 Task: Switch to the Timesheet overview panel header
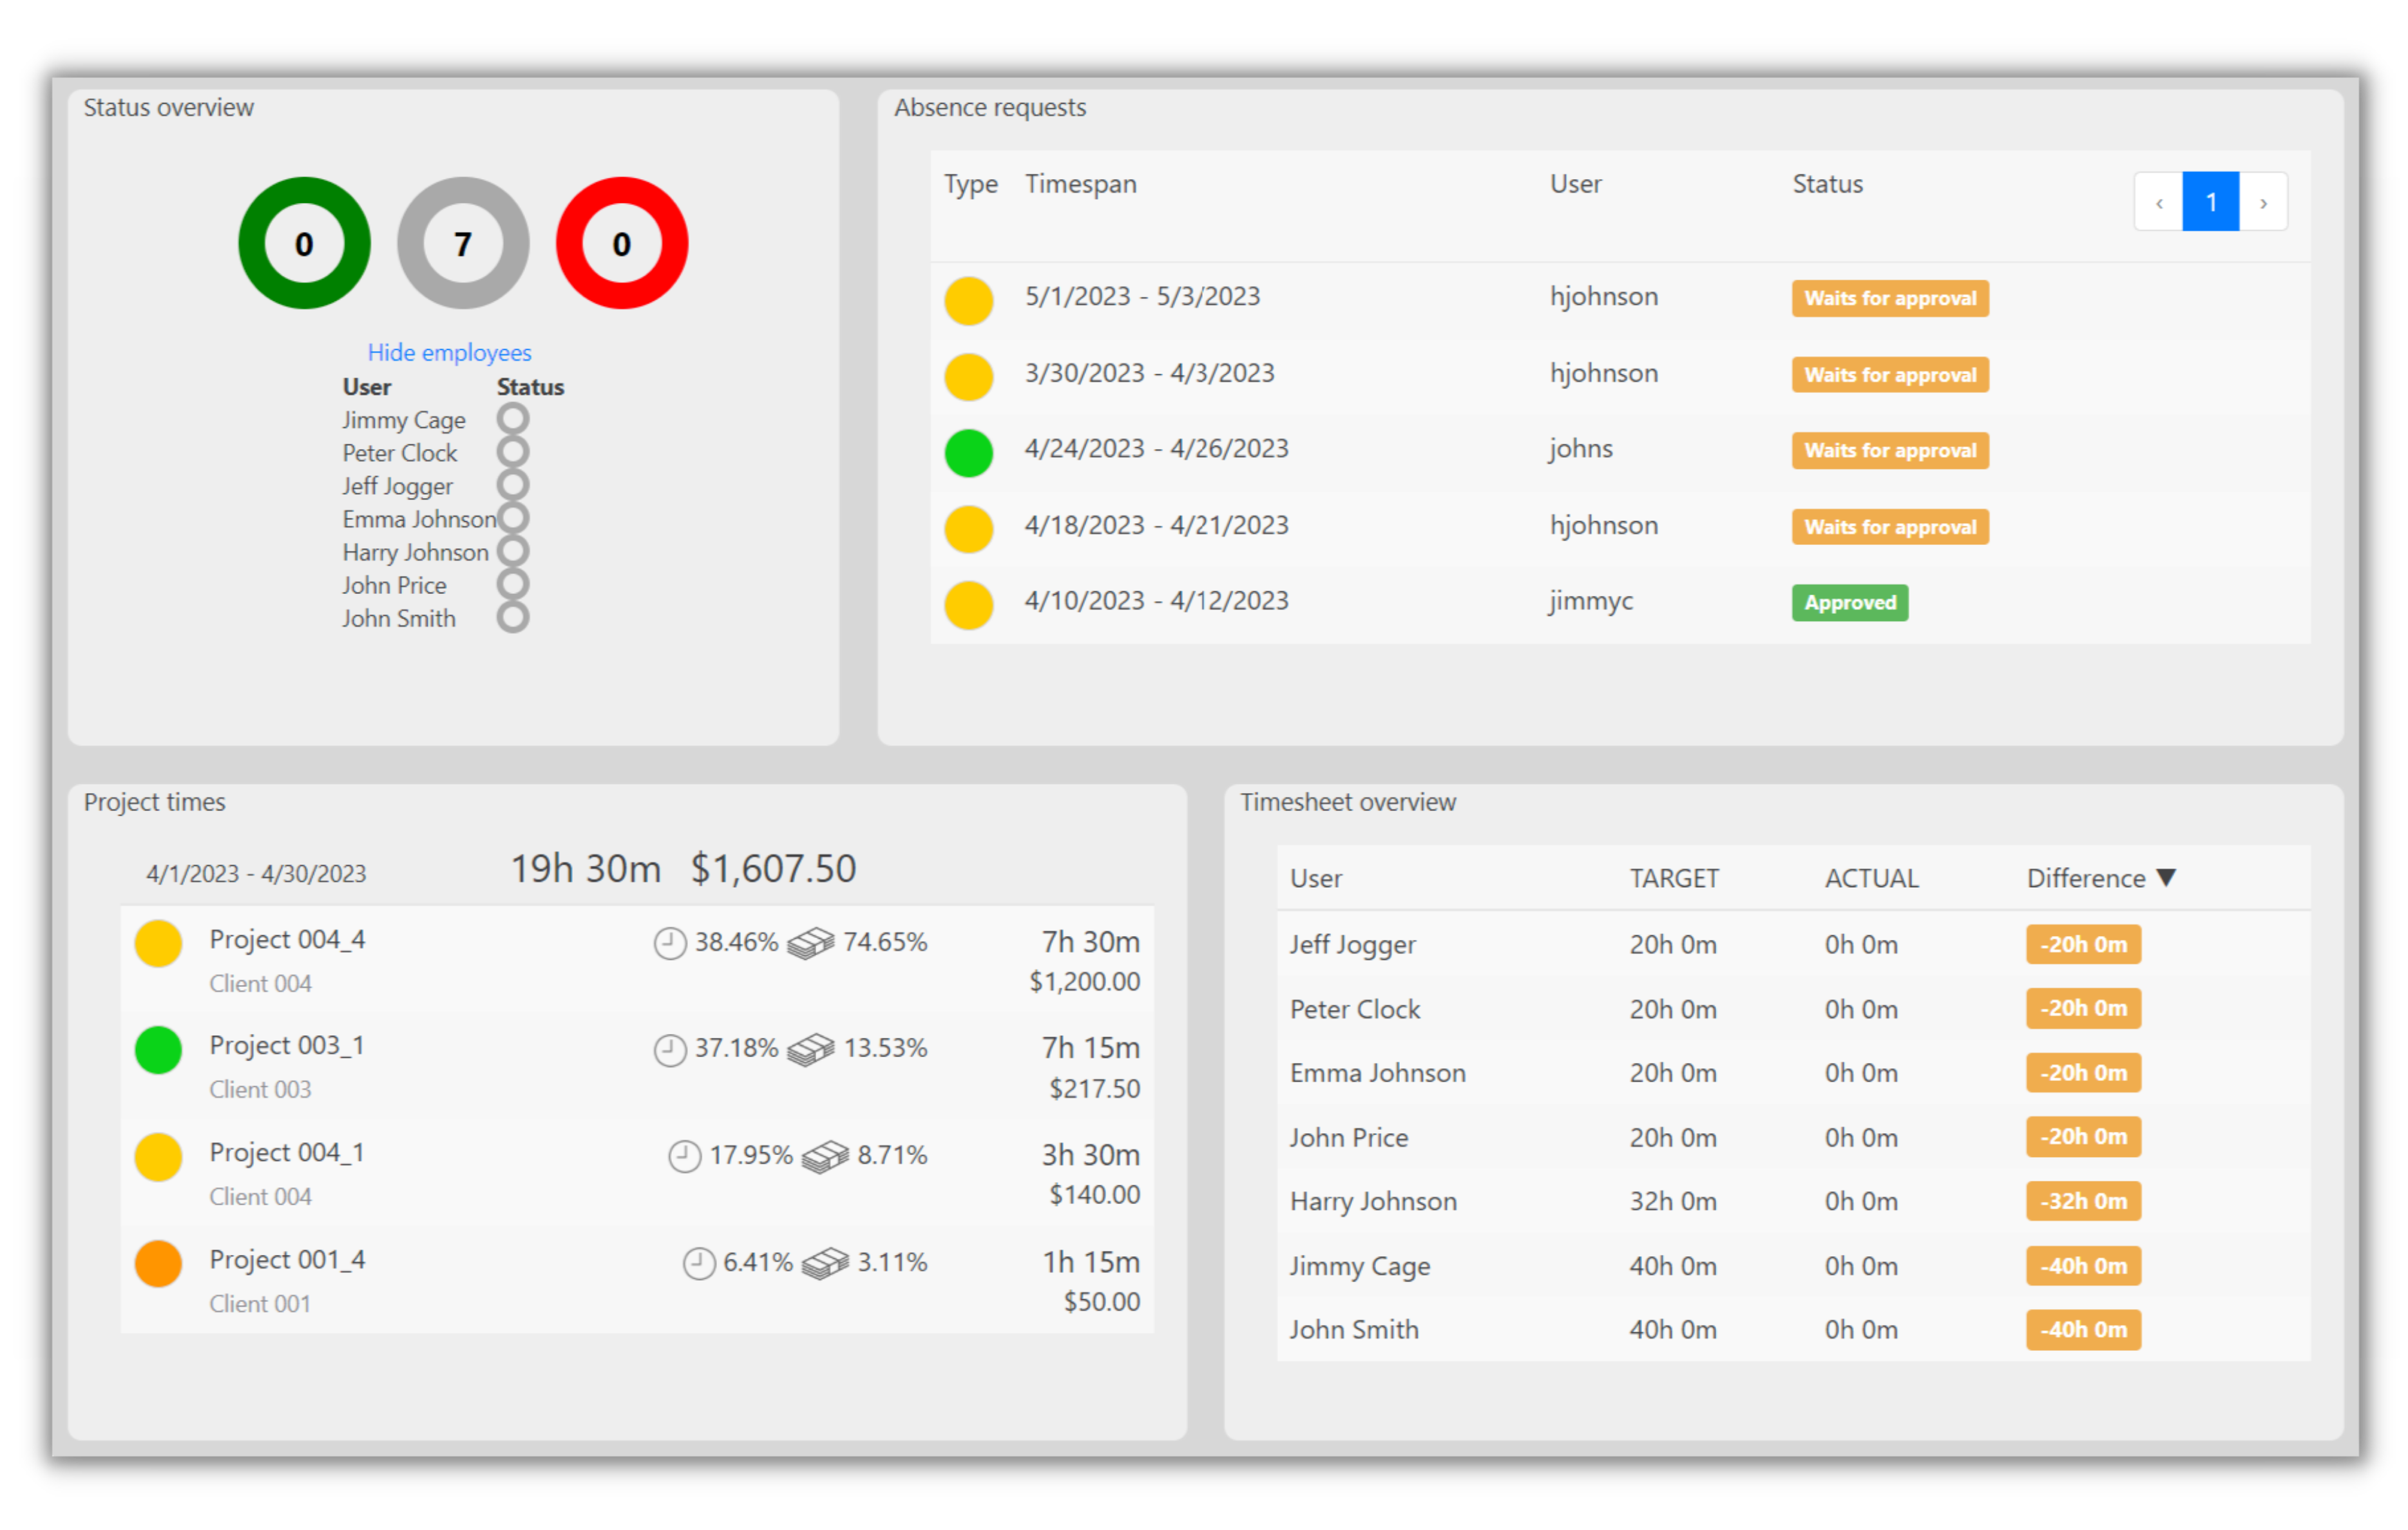(x=1349, y=801)
